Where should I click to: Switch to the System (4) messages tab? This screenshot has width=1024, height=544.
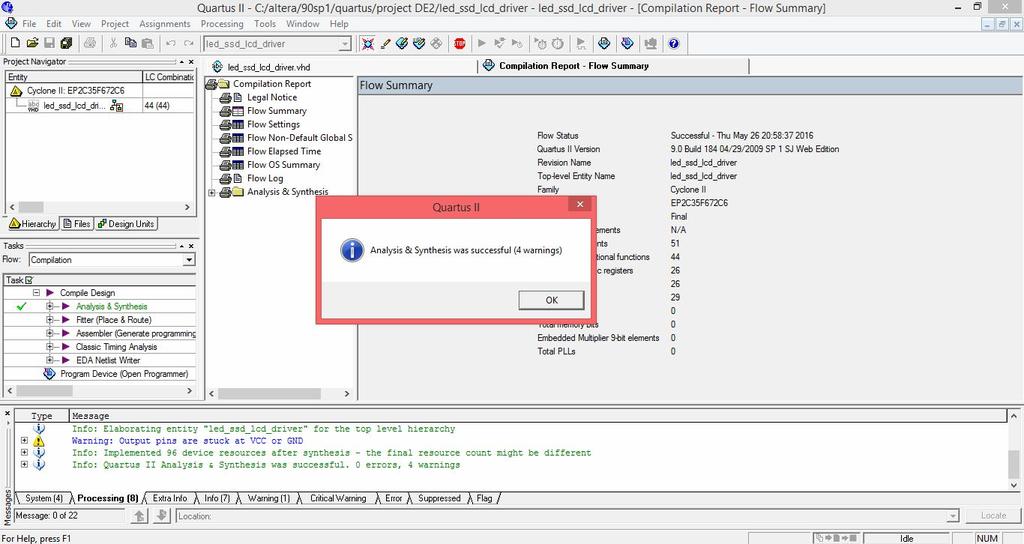coord(44,498)
